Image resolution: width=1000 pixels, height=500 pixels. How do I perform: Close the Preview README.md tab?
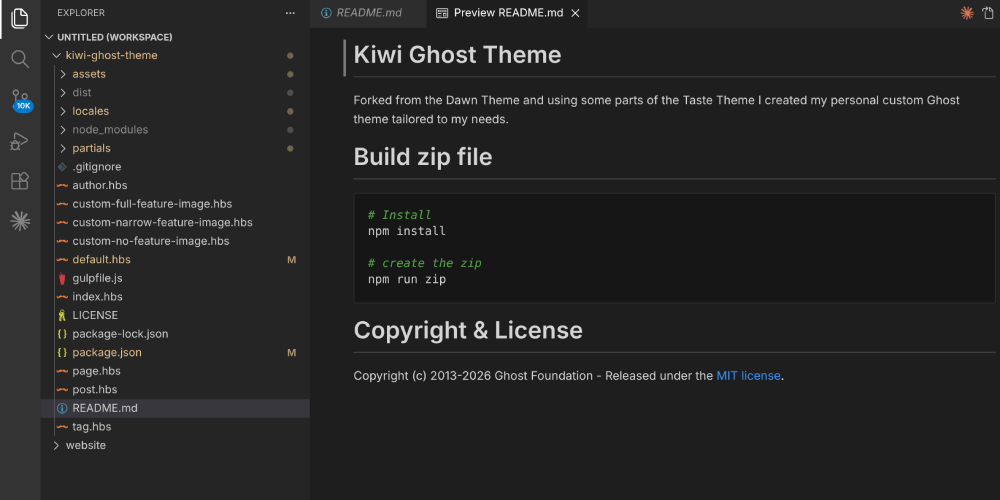(x=575, y=13)
